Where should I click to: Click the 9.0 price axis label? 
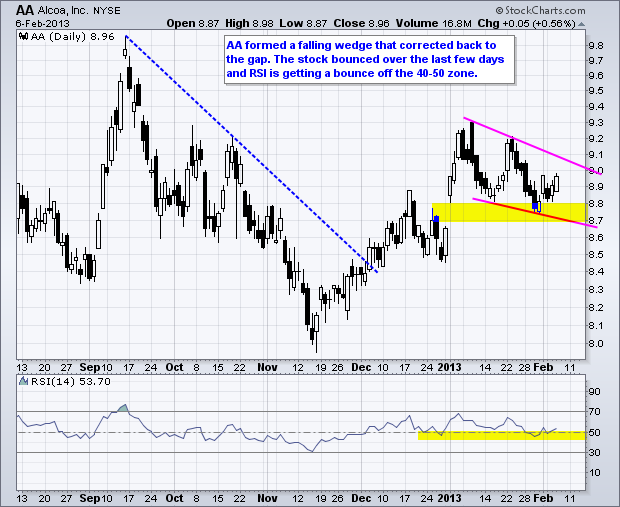click(595, 170)
